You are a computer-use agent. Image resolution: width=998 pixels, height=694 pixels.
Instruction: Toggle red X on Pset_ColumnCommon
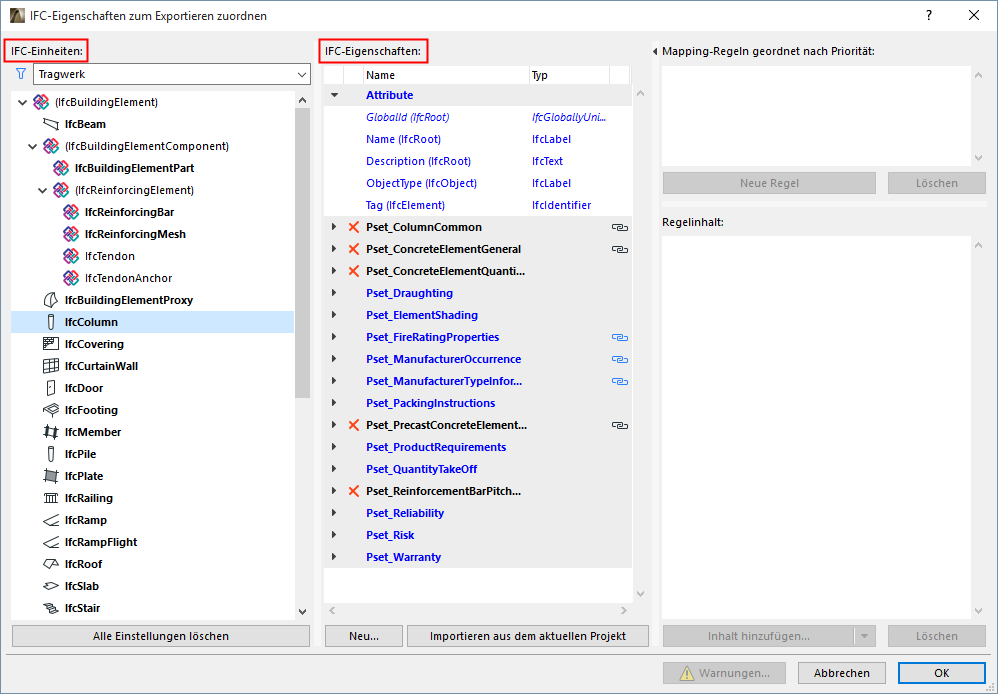[x=354, y=227]
